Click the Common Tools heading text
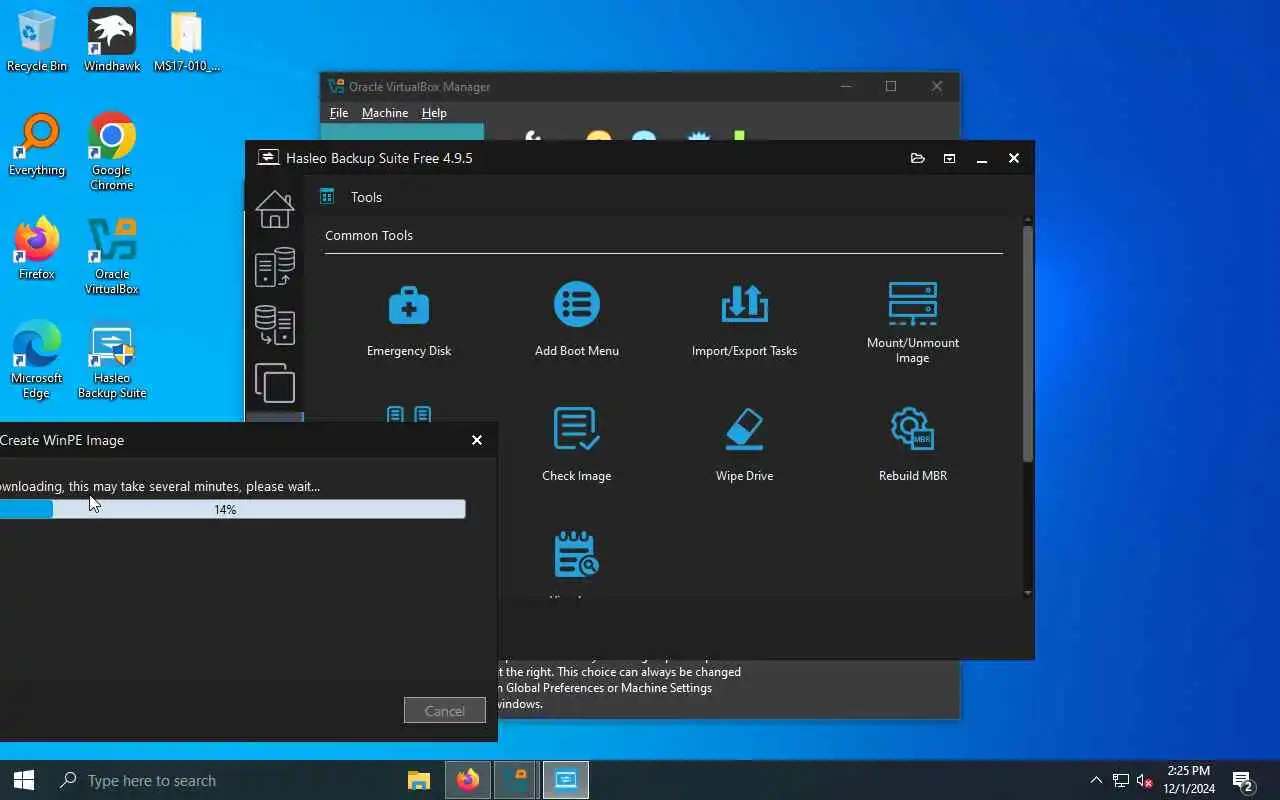 pyautogui.click(x=369, y=235)
